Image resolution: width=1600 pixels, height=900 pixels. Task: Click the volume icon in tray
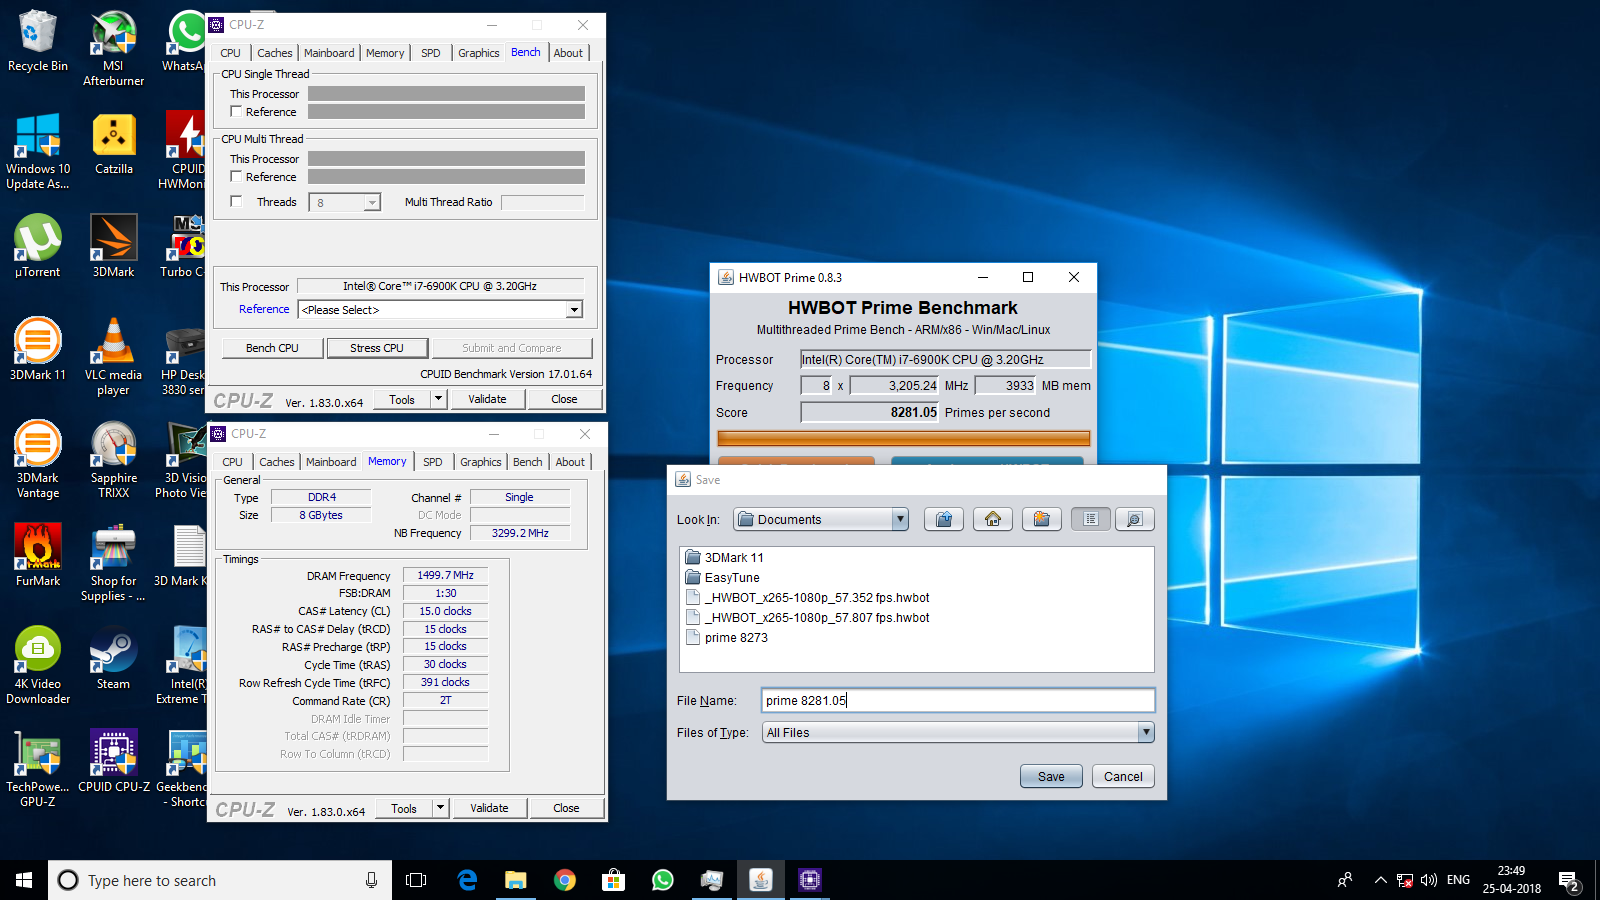click(1429, 880)
